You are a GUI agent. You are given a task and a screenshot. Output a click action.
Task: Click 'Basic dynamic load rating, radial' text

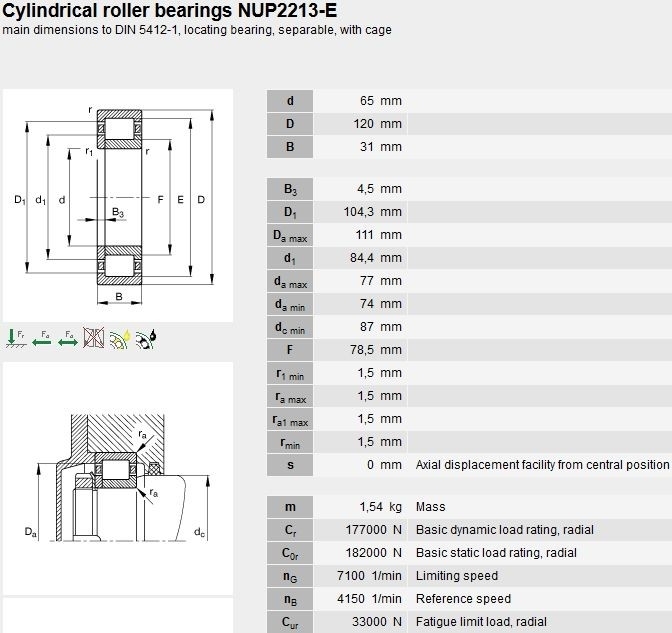pyautogui.click(x=505, y=530)
